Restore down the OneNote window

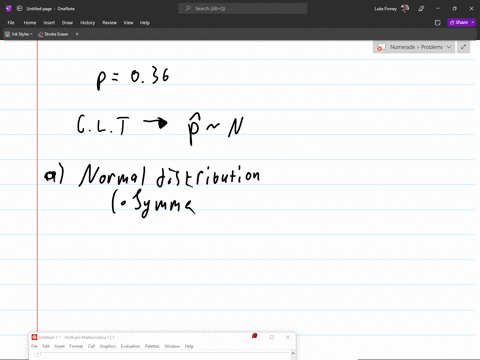click(454, 9)
